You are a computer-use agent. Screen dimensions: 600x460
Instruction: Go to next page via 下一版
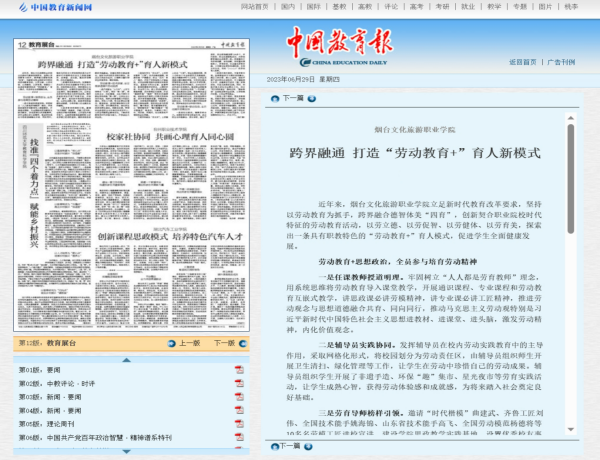224,343
